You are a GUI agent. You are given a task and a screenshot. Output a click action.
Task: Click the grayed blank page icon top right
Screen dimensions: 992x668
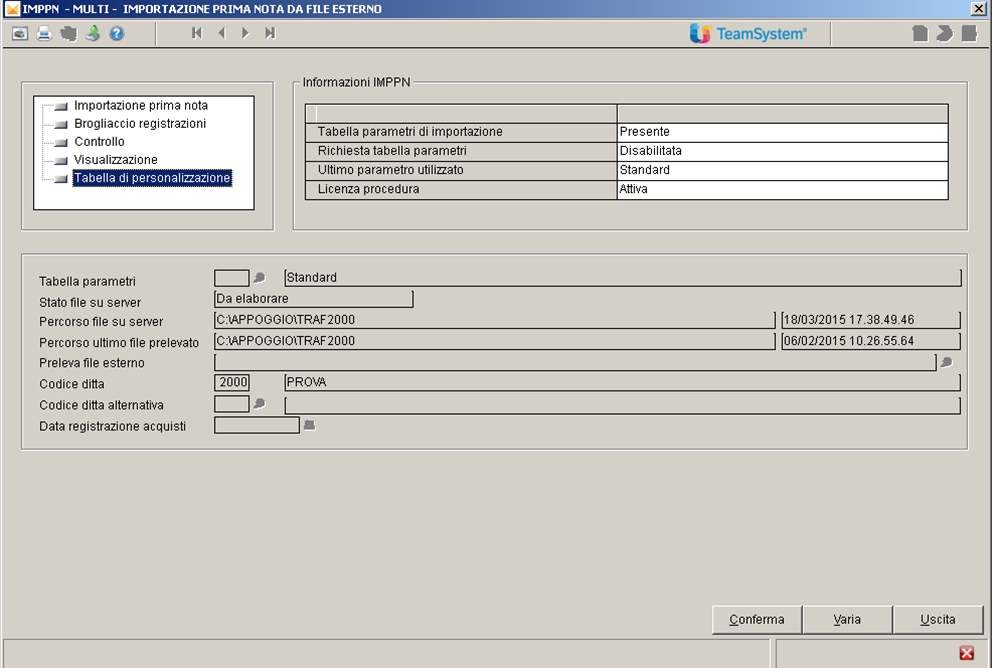(x=920, y=34)
